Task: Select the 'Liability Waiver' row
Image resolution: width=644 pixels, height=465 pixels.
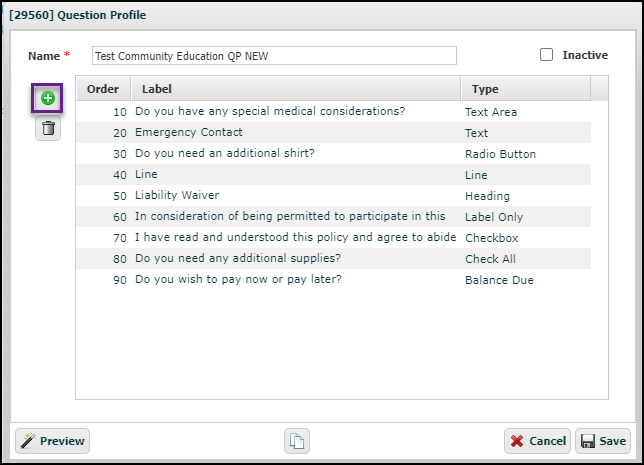Action: pyautogui.click(x=334, y=196)
